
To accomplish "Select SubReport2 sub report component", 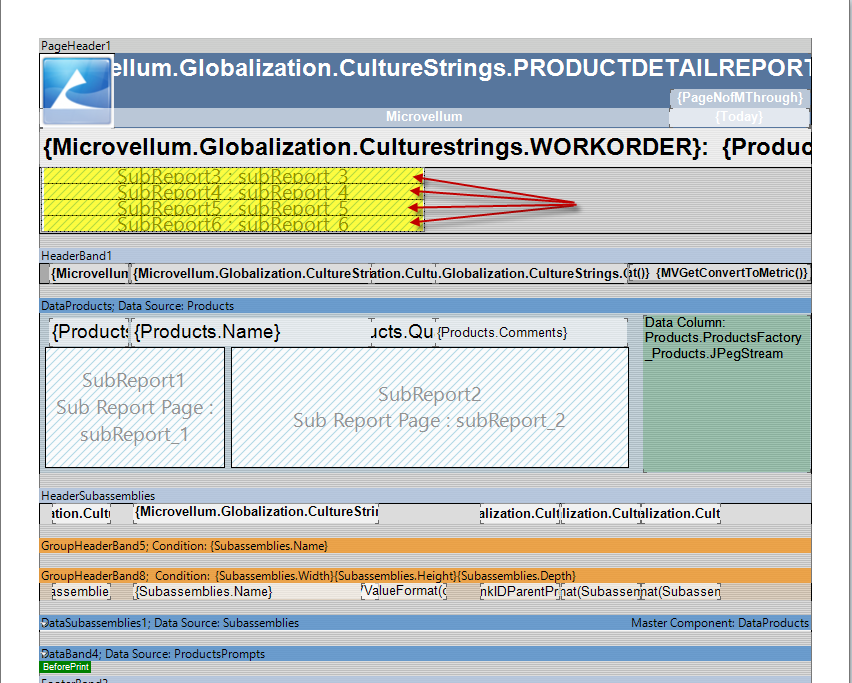I will pyautogui.click(x=430, y=408).
